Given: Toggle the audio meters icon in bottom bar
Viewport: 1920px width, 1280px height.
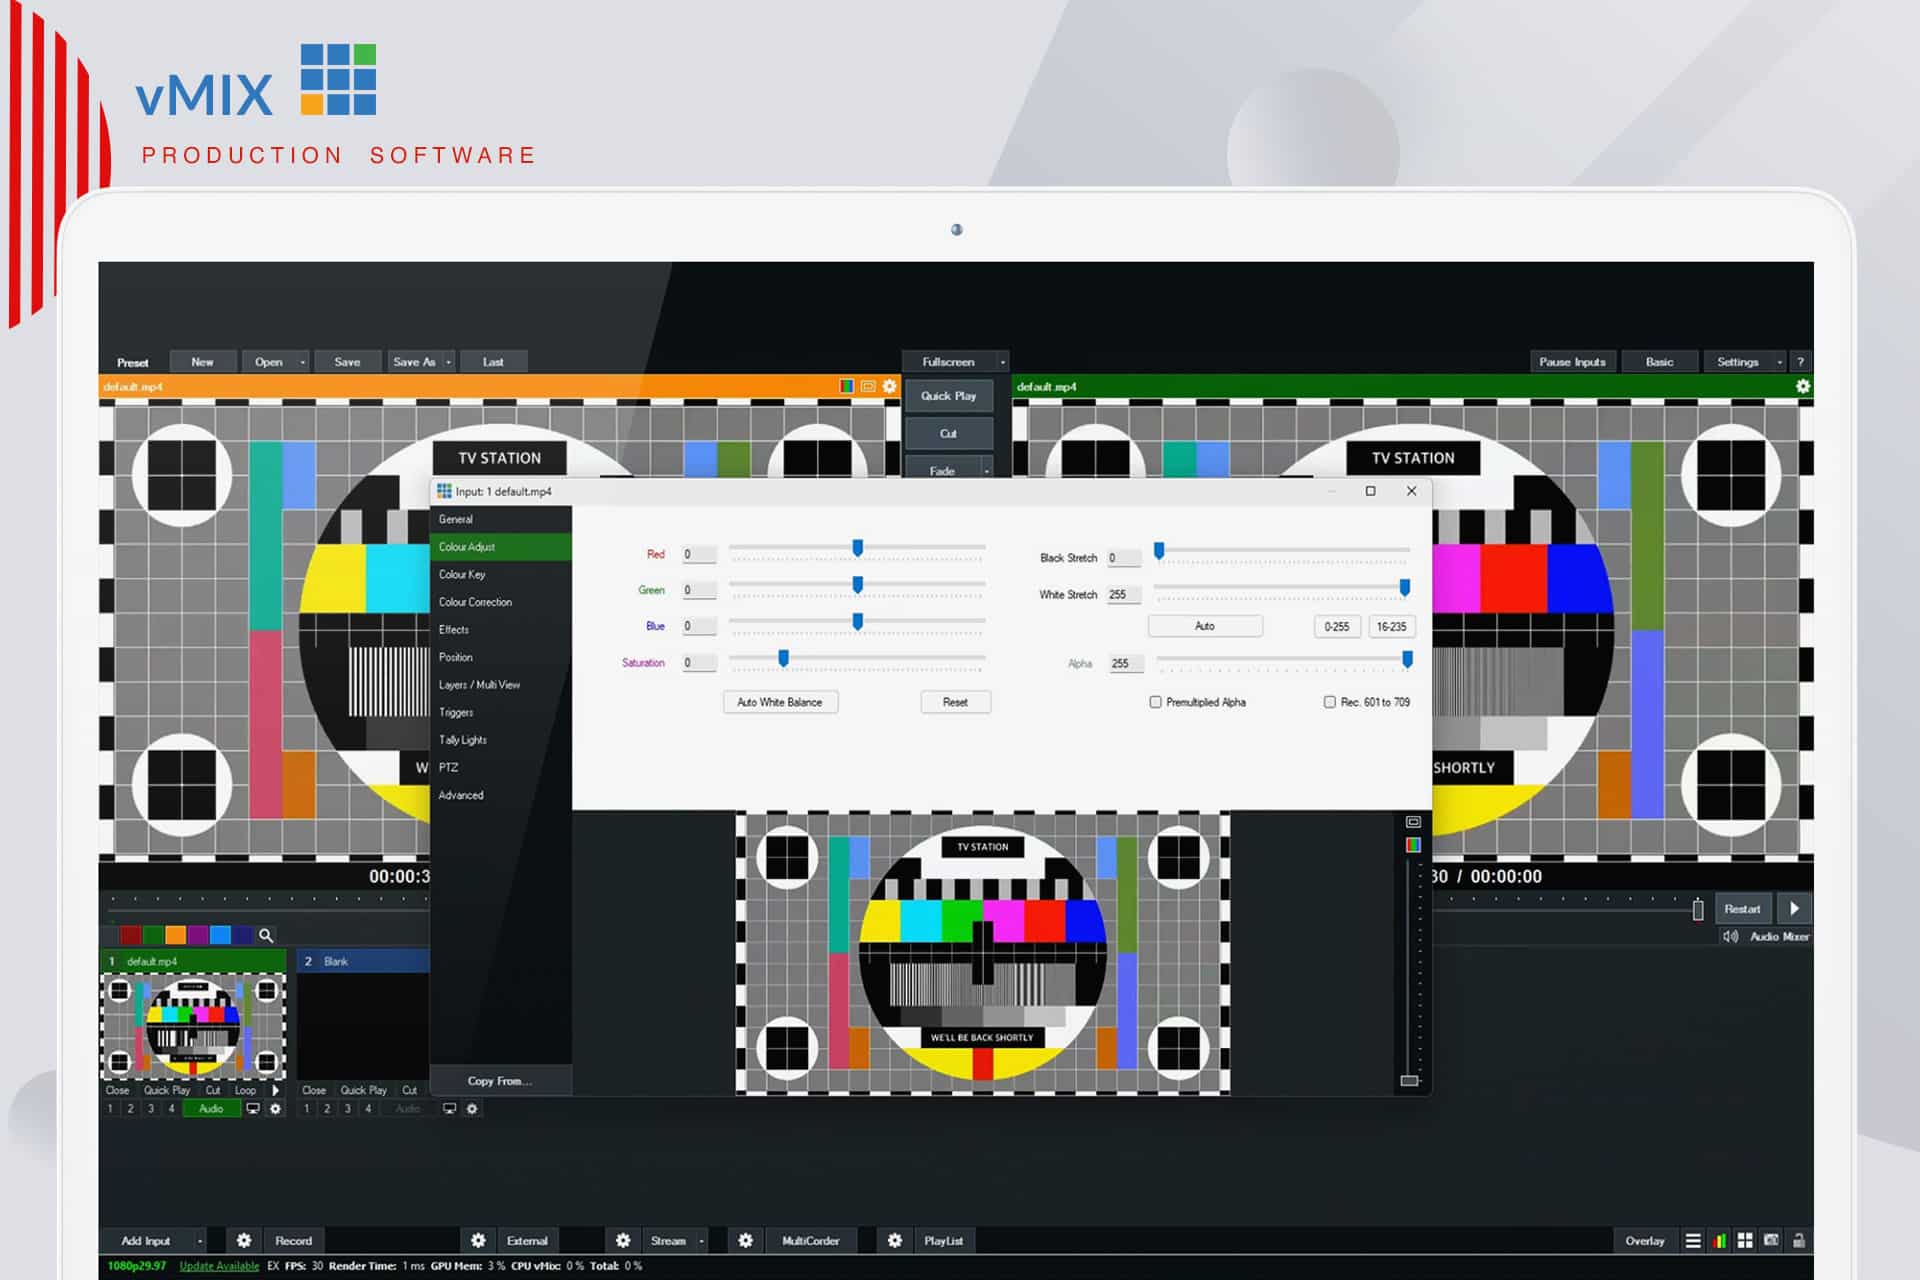Looking at the screenshot, I should [1719, 1240].
